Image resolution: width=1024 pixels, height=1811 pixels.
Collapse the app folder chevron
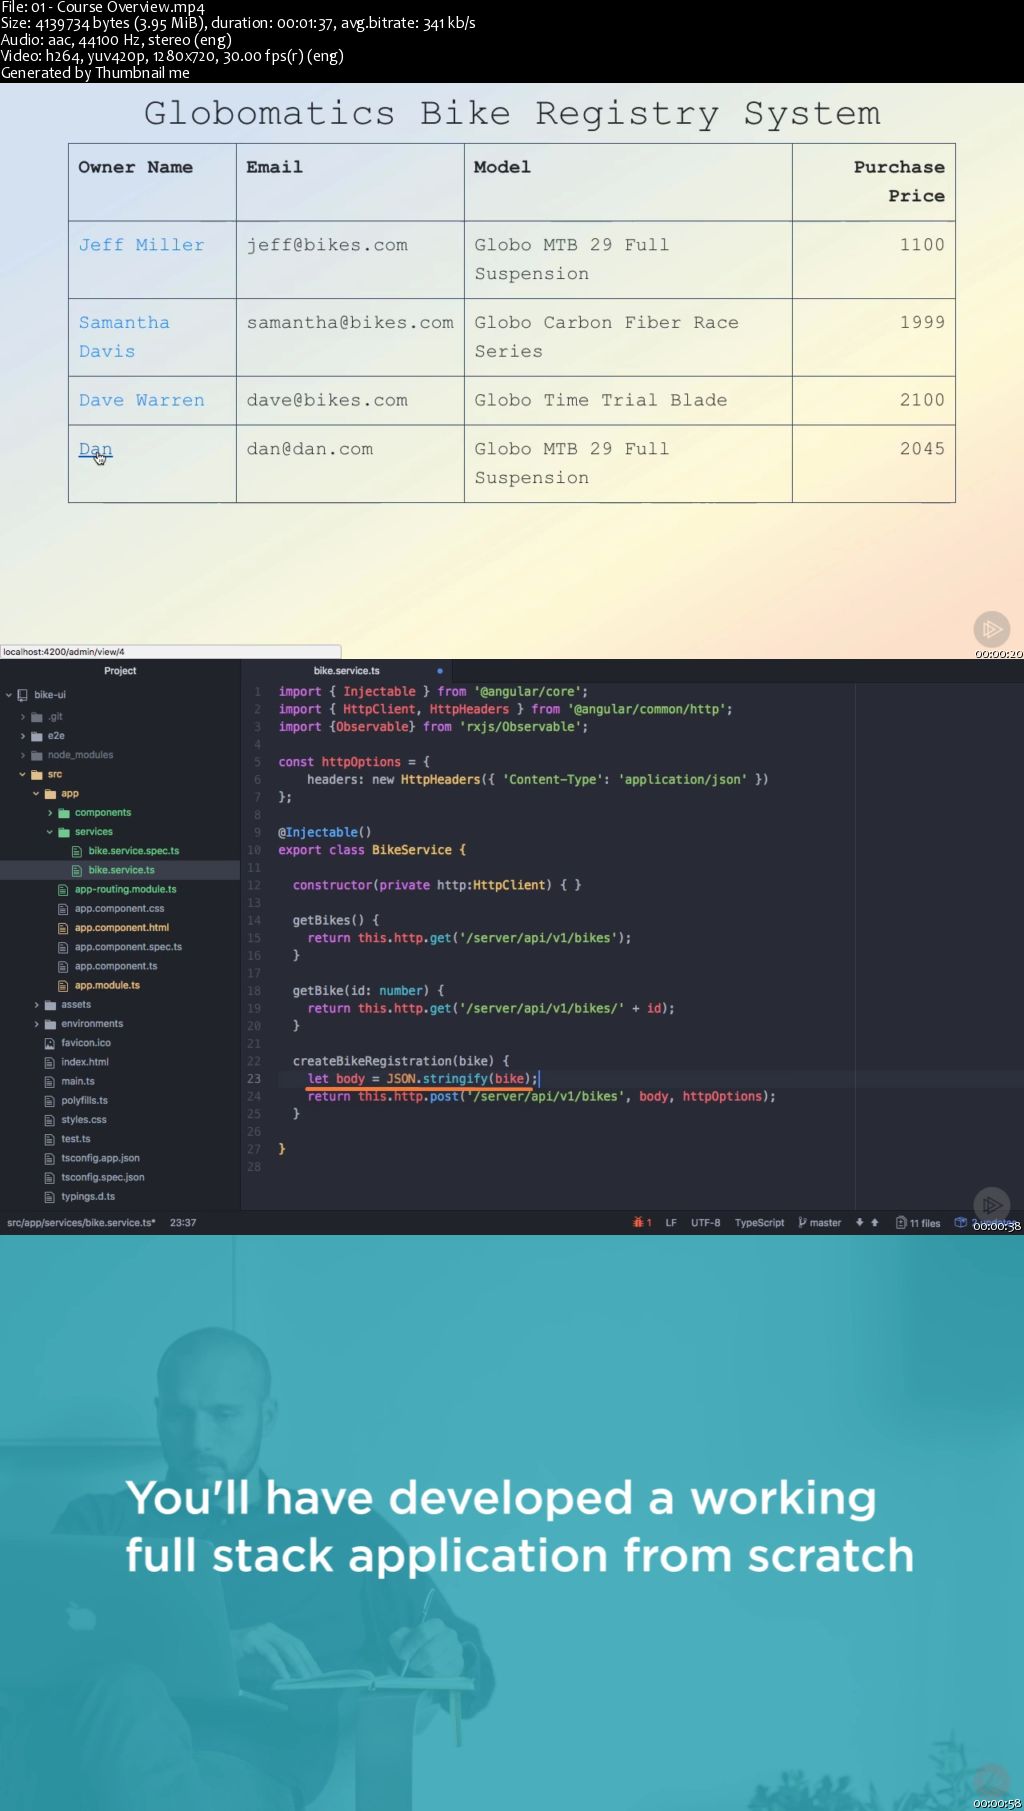coord(37,794)
